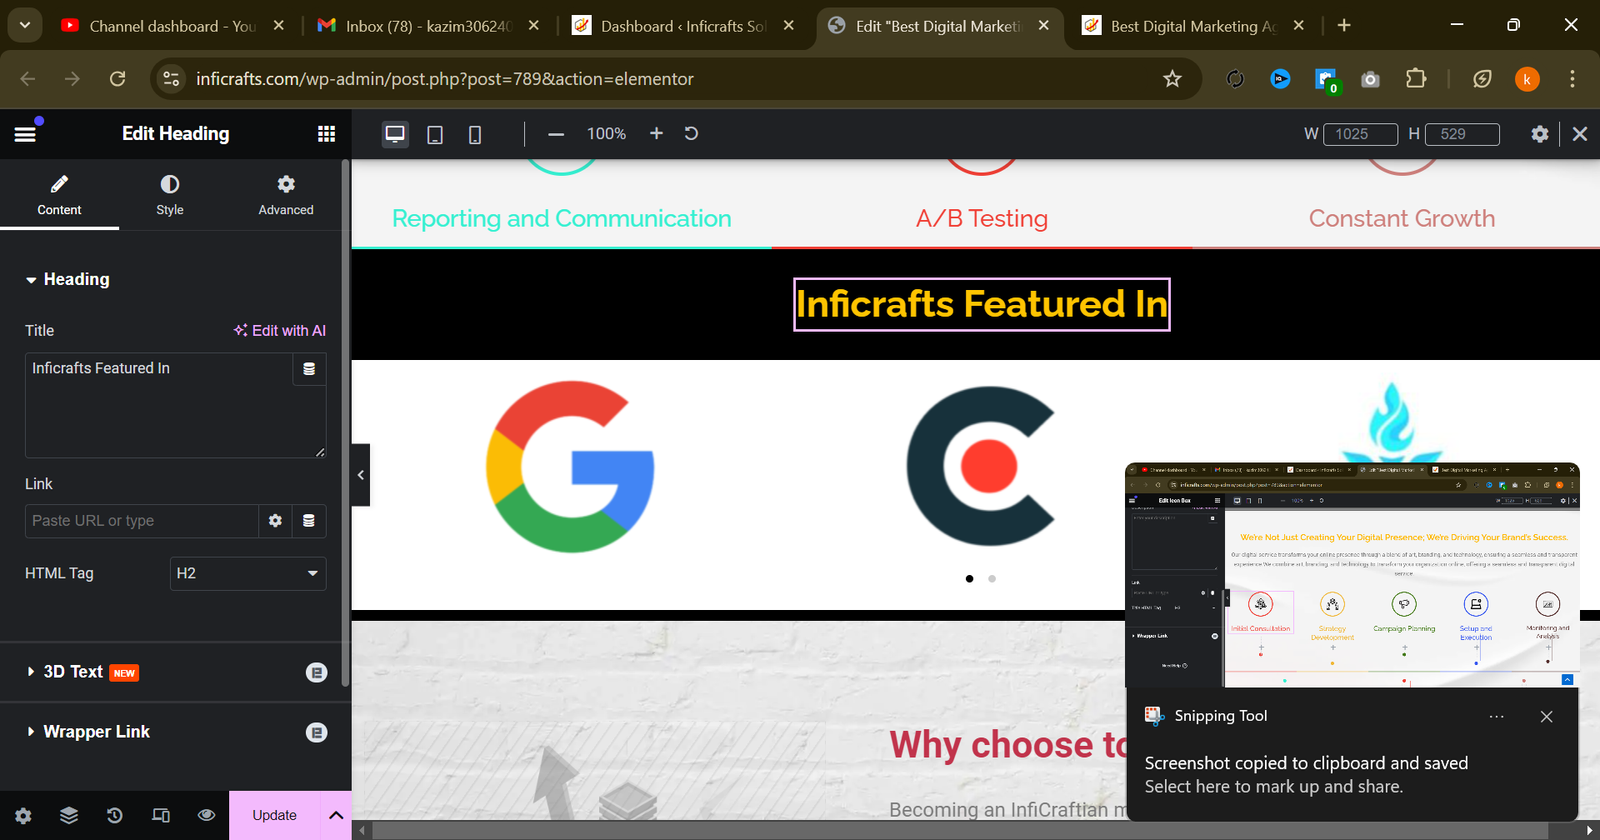Viewport: 1600px width, 840px height.
Task: Switch to mobile responsive view
Action: click(475, 134)
